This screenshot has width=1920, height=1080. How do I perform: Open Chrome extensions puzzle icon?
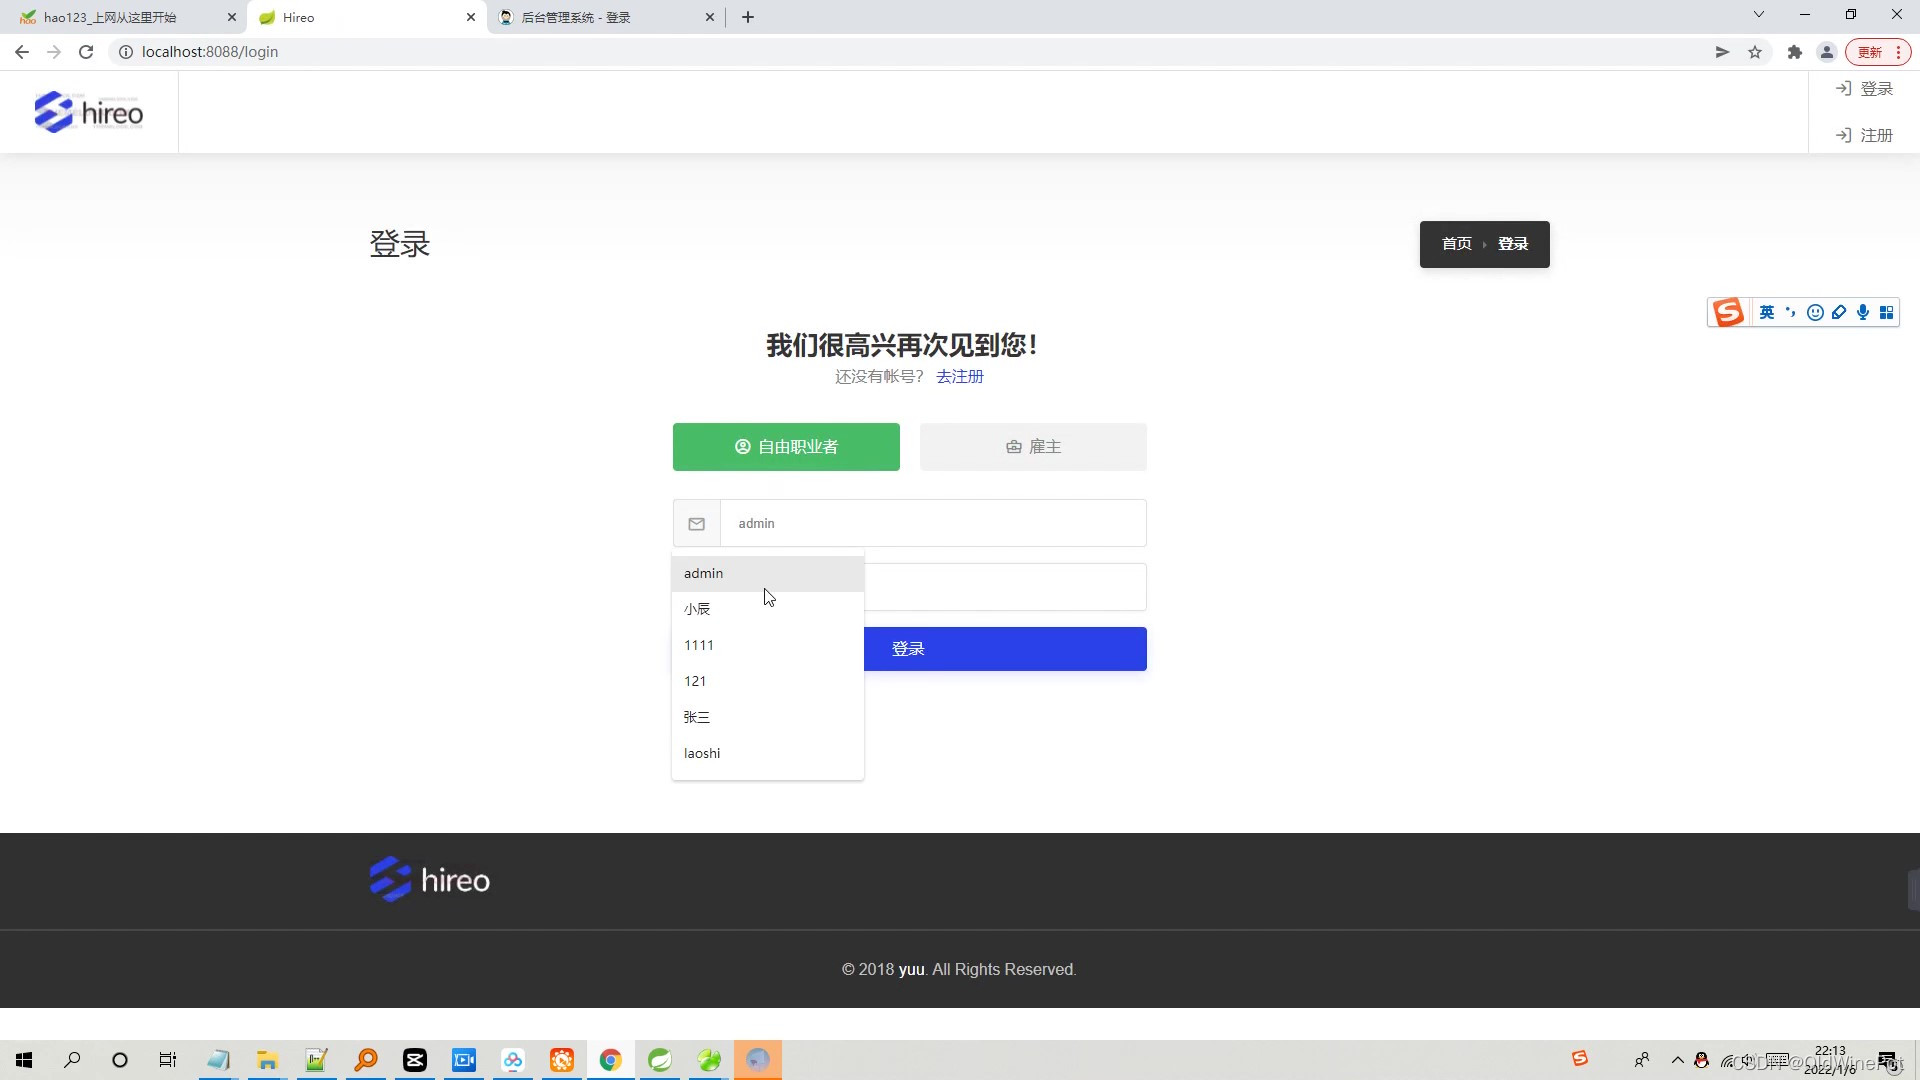tap(1794, 51)
